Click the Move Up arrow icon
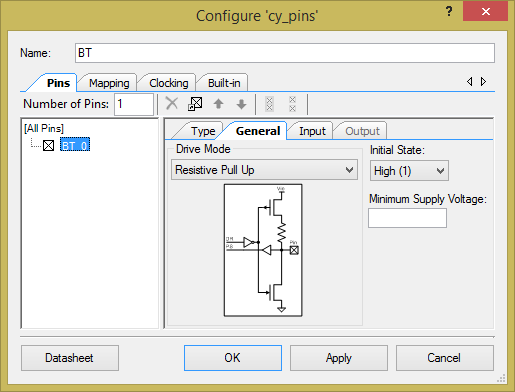515x392 pixels. pos(218,104)
